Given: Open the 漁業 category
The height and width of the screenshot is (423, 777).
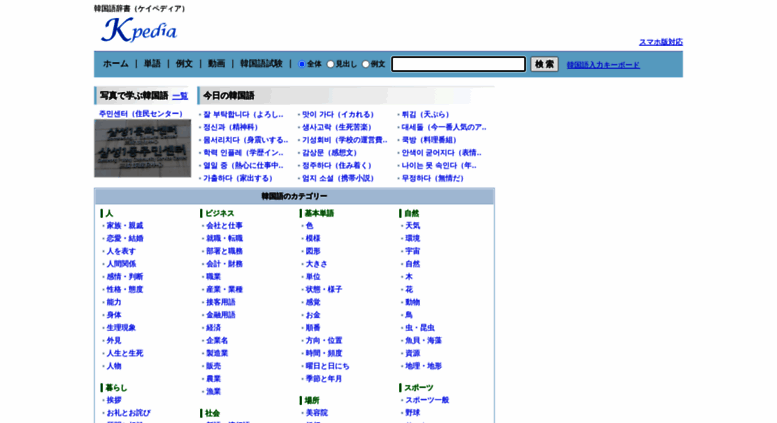Looking at the screenshot, I should click(x=214, y=392).
